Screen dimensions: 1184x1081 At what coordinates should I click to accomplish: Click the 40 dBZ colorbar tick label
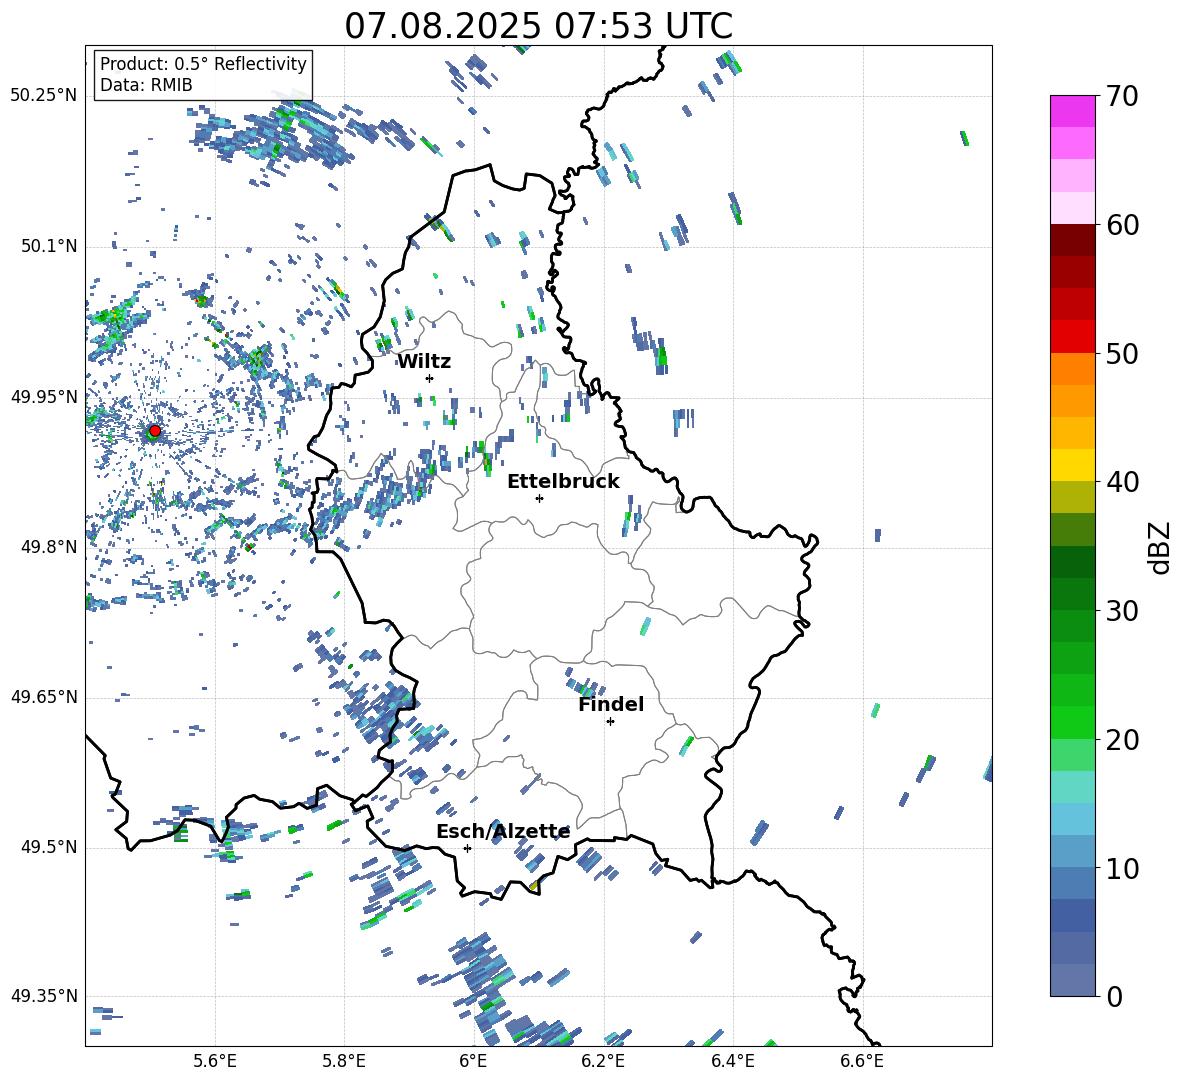(x=1122, y=482)
